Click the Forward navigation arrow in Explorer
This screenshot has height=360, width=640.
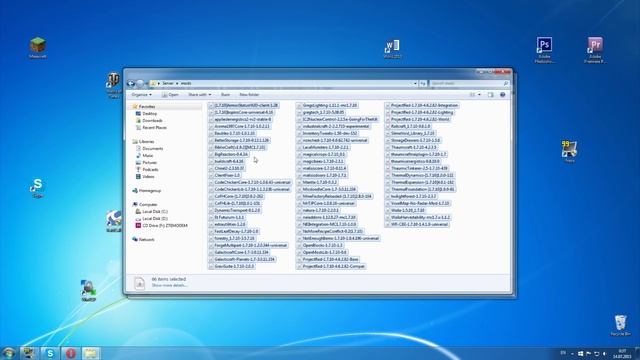click(x=140, y=83)
